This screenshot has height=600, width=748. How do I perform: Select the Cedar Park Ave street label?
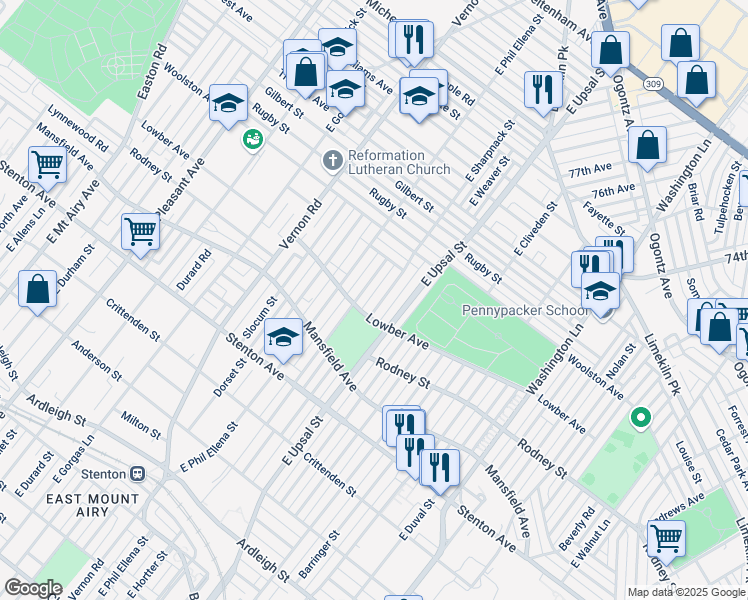tap(731, 460)
